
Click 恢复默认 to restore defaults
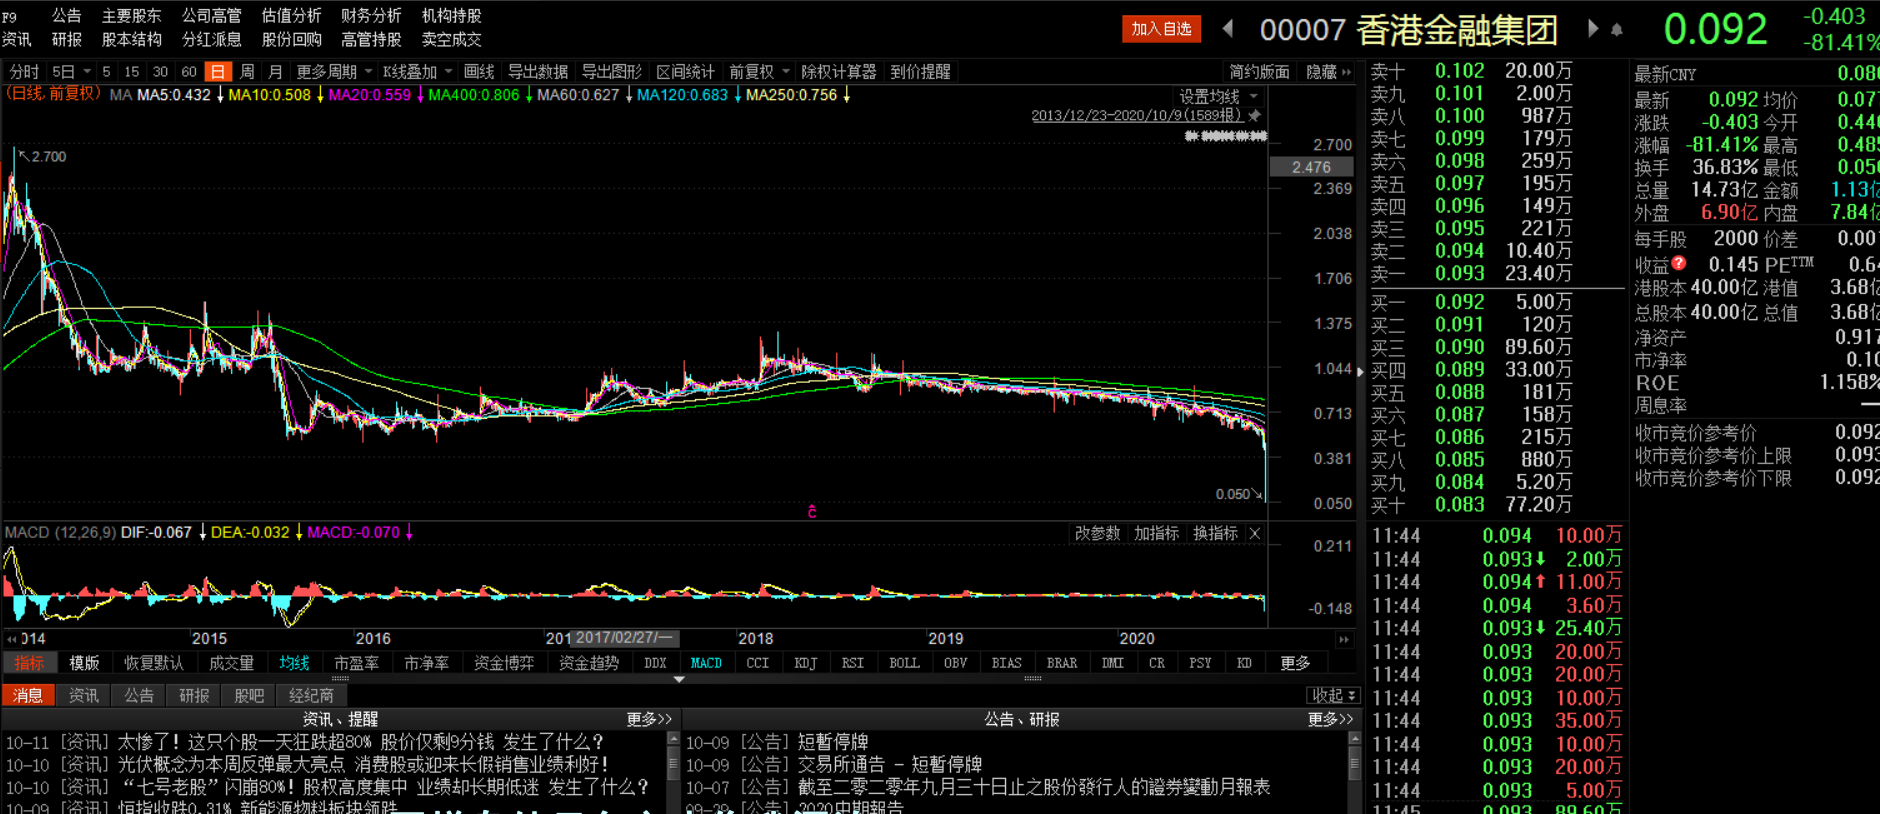point(154,663)
